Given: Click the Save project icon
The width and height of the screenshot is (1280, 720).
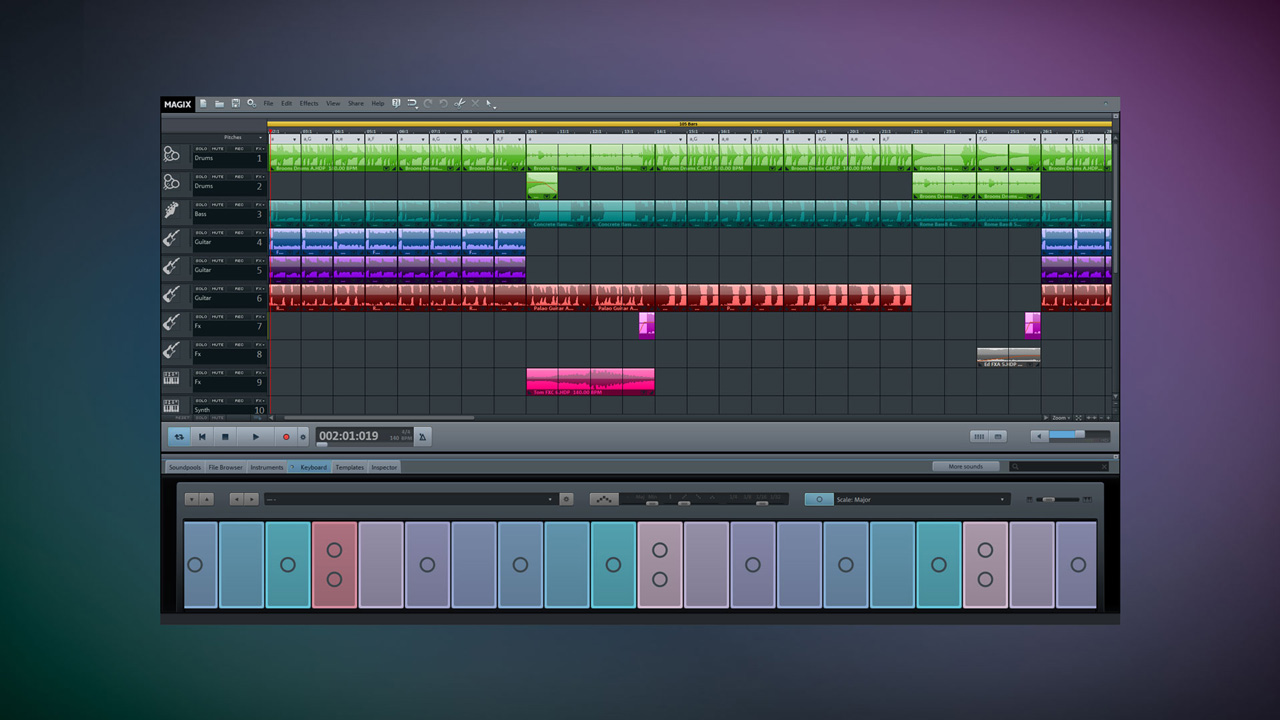Looking at the screenshot, I should [236, 103].
